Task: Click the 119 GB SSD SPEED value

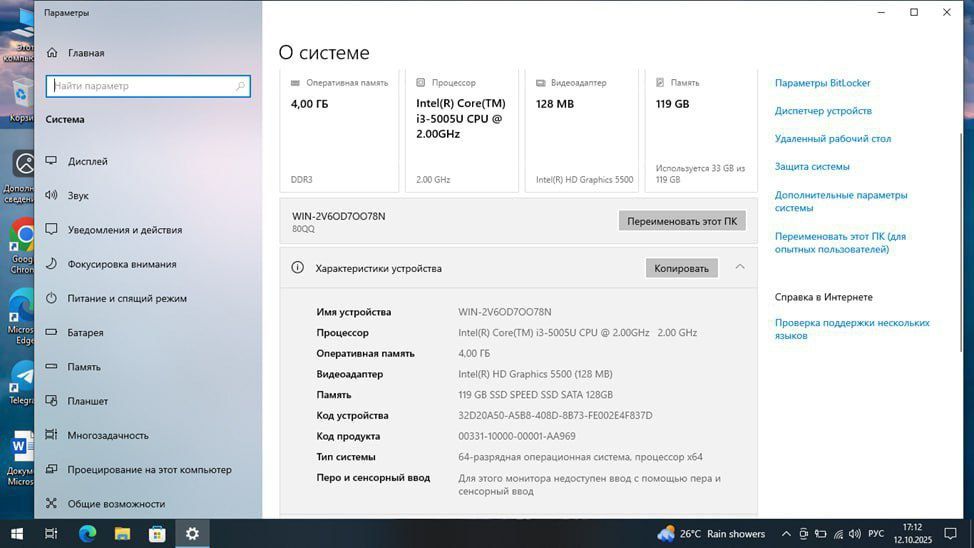Action: tap(535, 395)
